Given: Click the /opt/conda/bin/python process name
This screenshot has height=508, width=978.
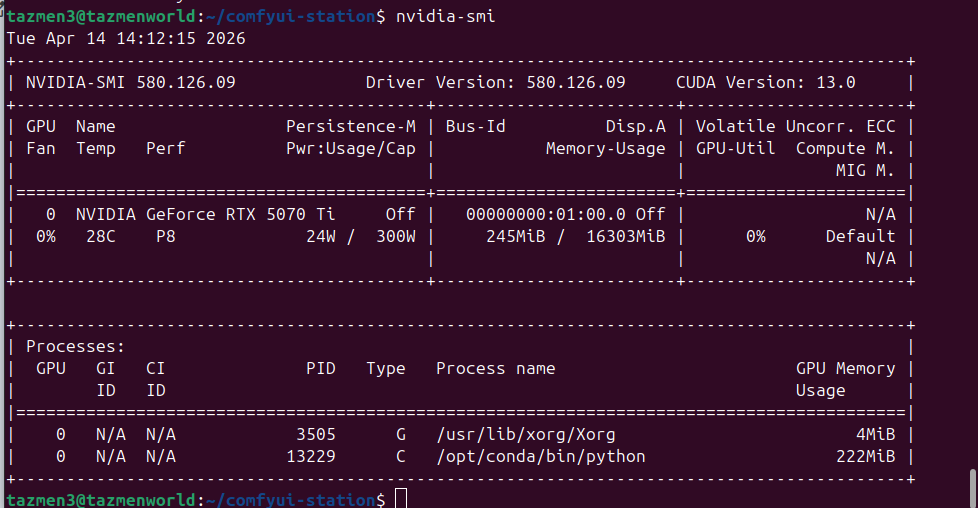Looking at the screenshot, I should click(540, 457).
